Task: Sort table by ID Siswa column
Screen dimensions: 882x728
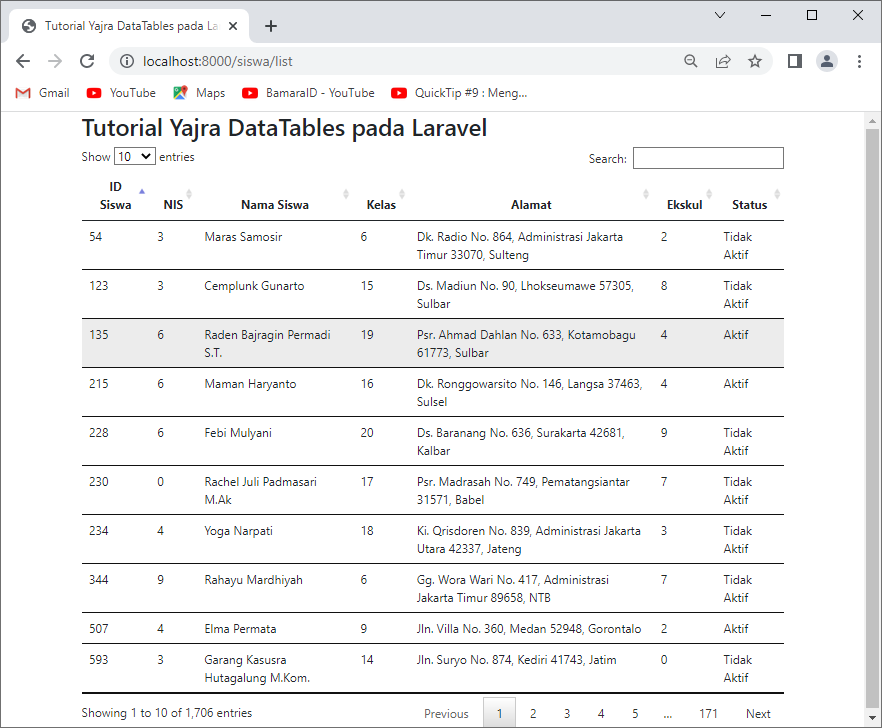Action: coord(116,195)
